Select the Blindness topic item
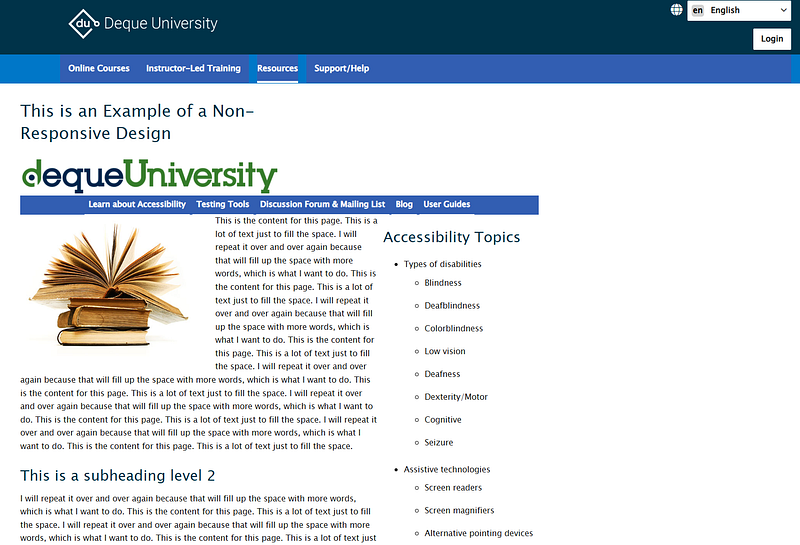Screen dimensions: 800x545 443,283
